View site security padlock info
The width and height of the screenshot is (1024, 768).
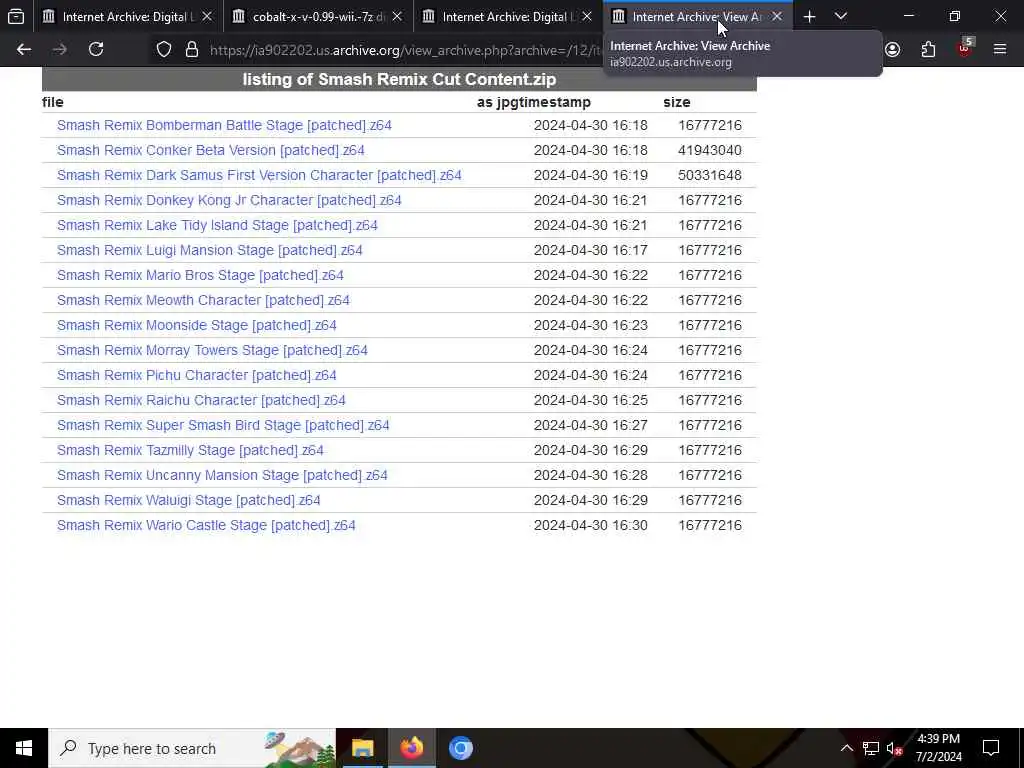pos(191,50)
